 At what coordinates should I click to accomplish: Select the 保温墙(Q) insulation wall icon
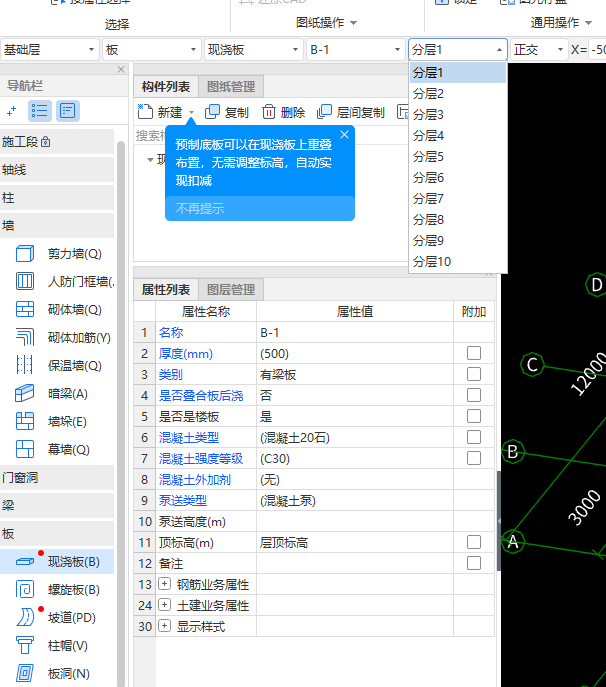(x=25, y=365)
